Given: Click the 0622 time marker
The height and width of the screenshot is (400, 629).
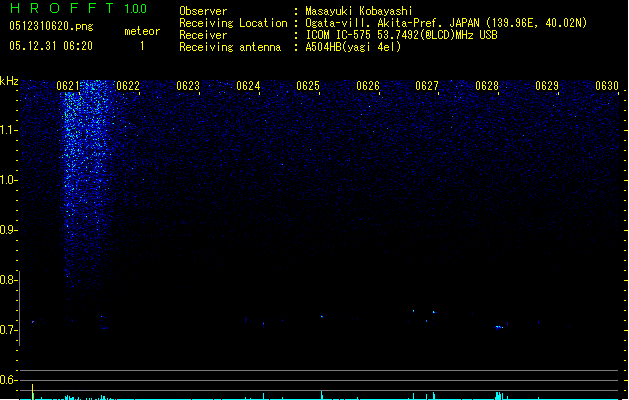Looking at the screenshot, I should pyautogui.click(x=128, y=86).
